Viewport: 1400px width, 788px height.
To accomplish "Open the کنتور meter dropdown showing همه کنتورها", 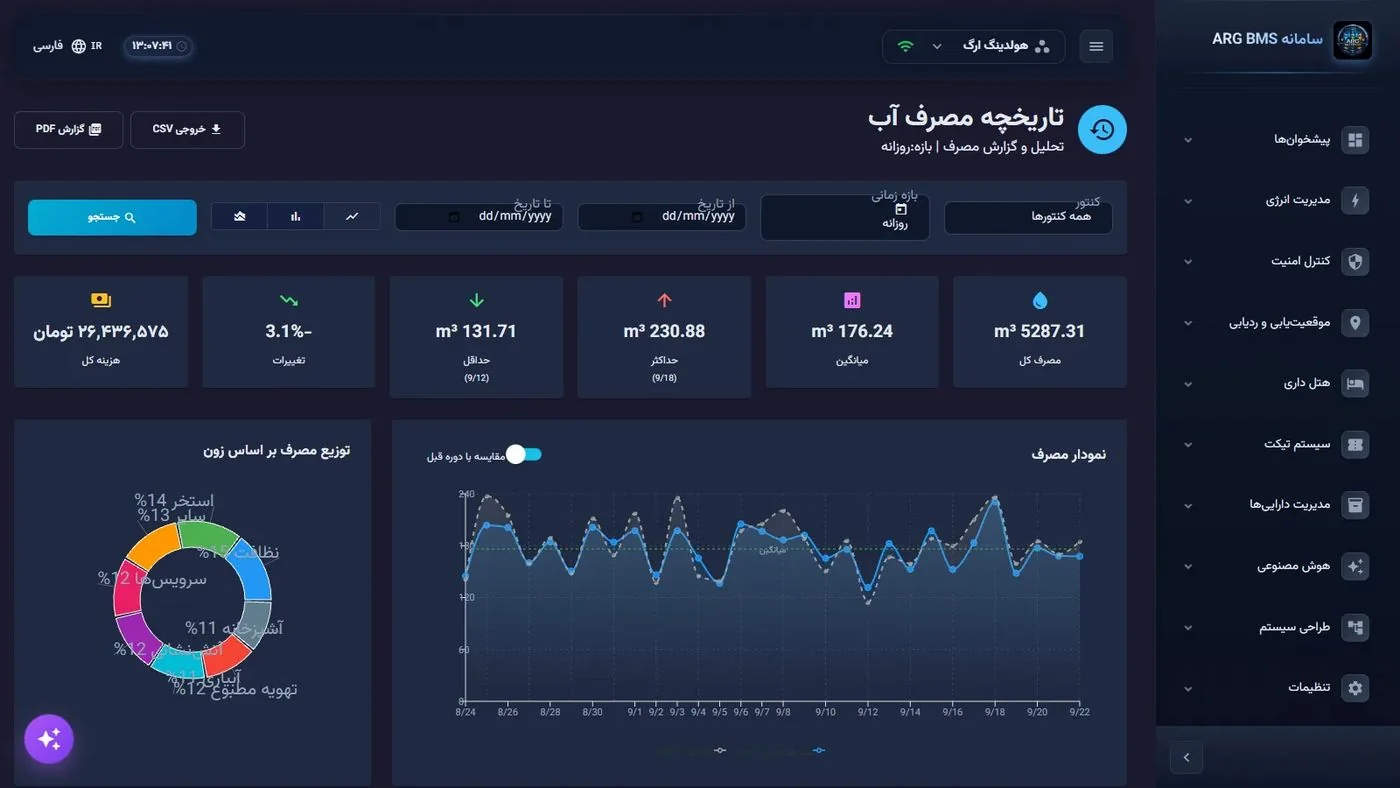I will tap(1028, 217).
